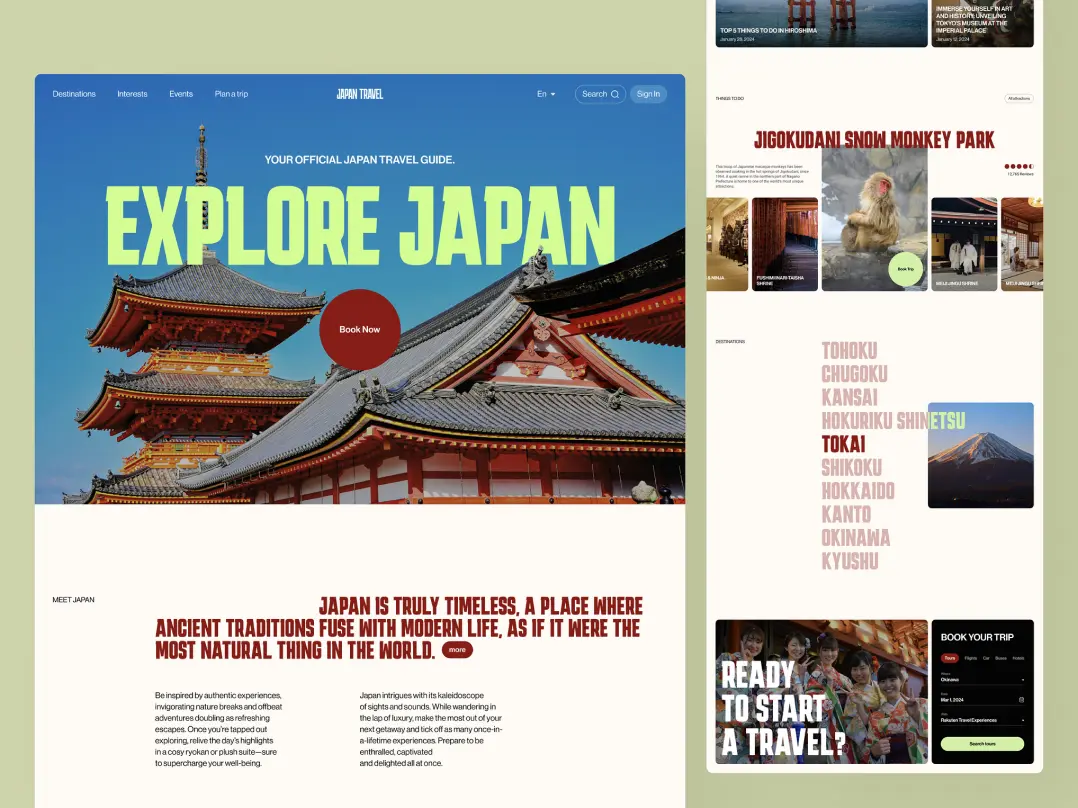Expand the Okinawa destination dropdown
Viewport: 1078px width, 808px height.
[1022, 679]
